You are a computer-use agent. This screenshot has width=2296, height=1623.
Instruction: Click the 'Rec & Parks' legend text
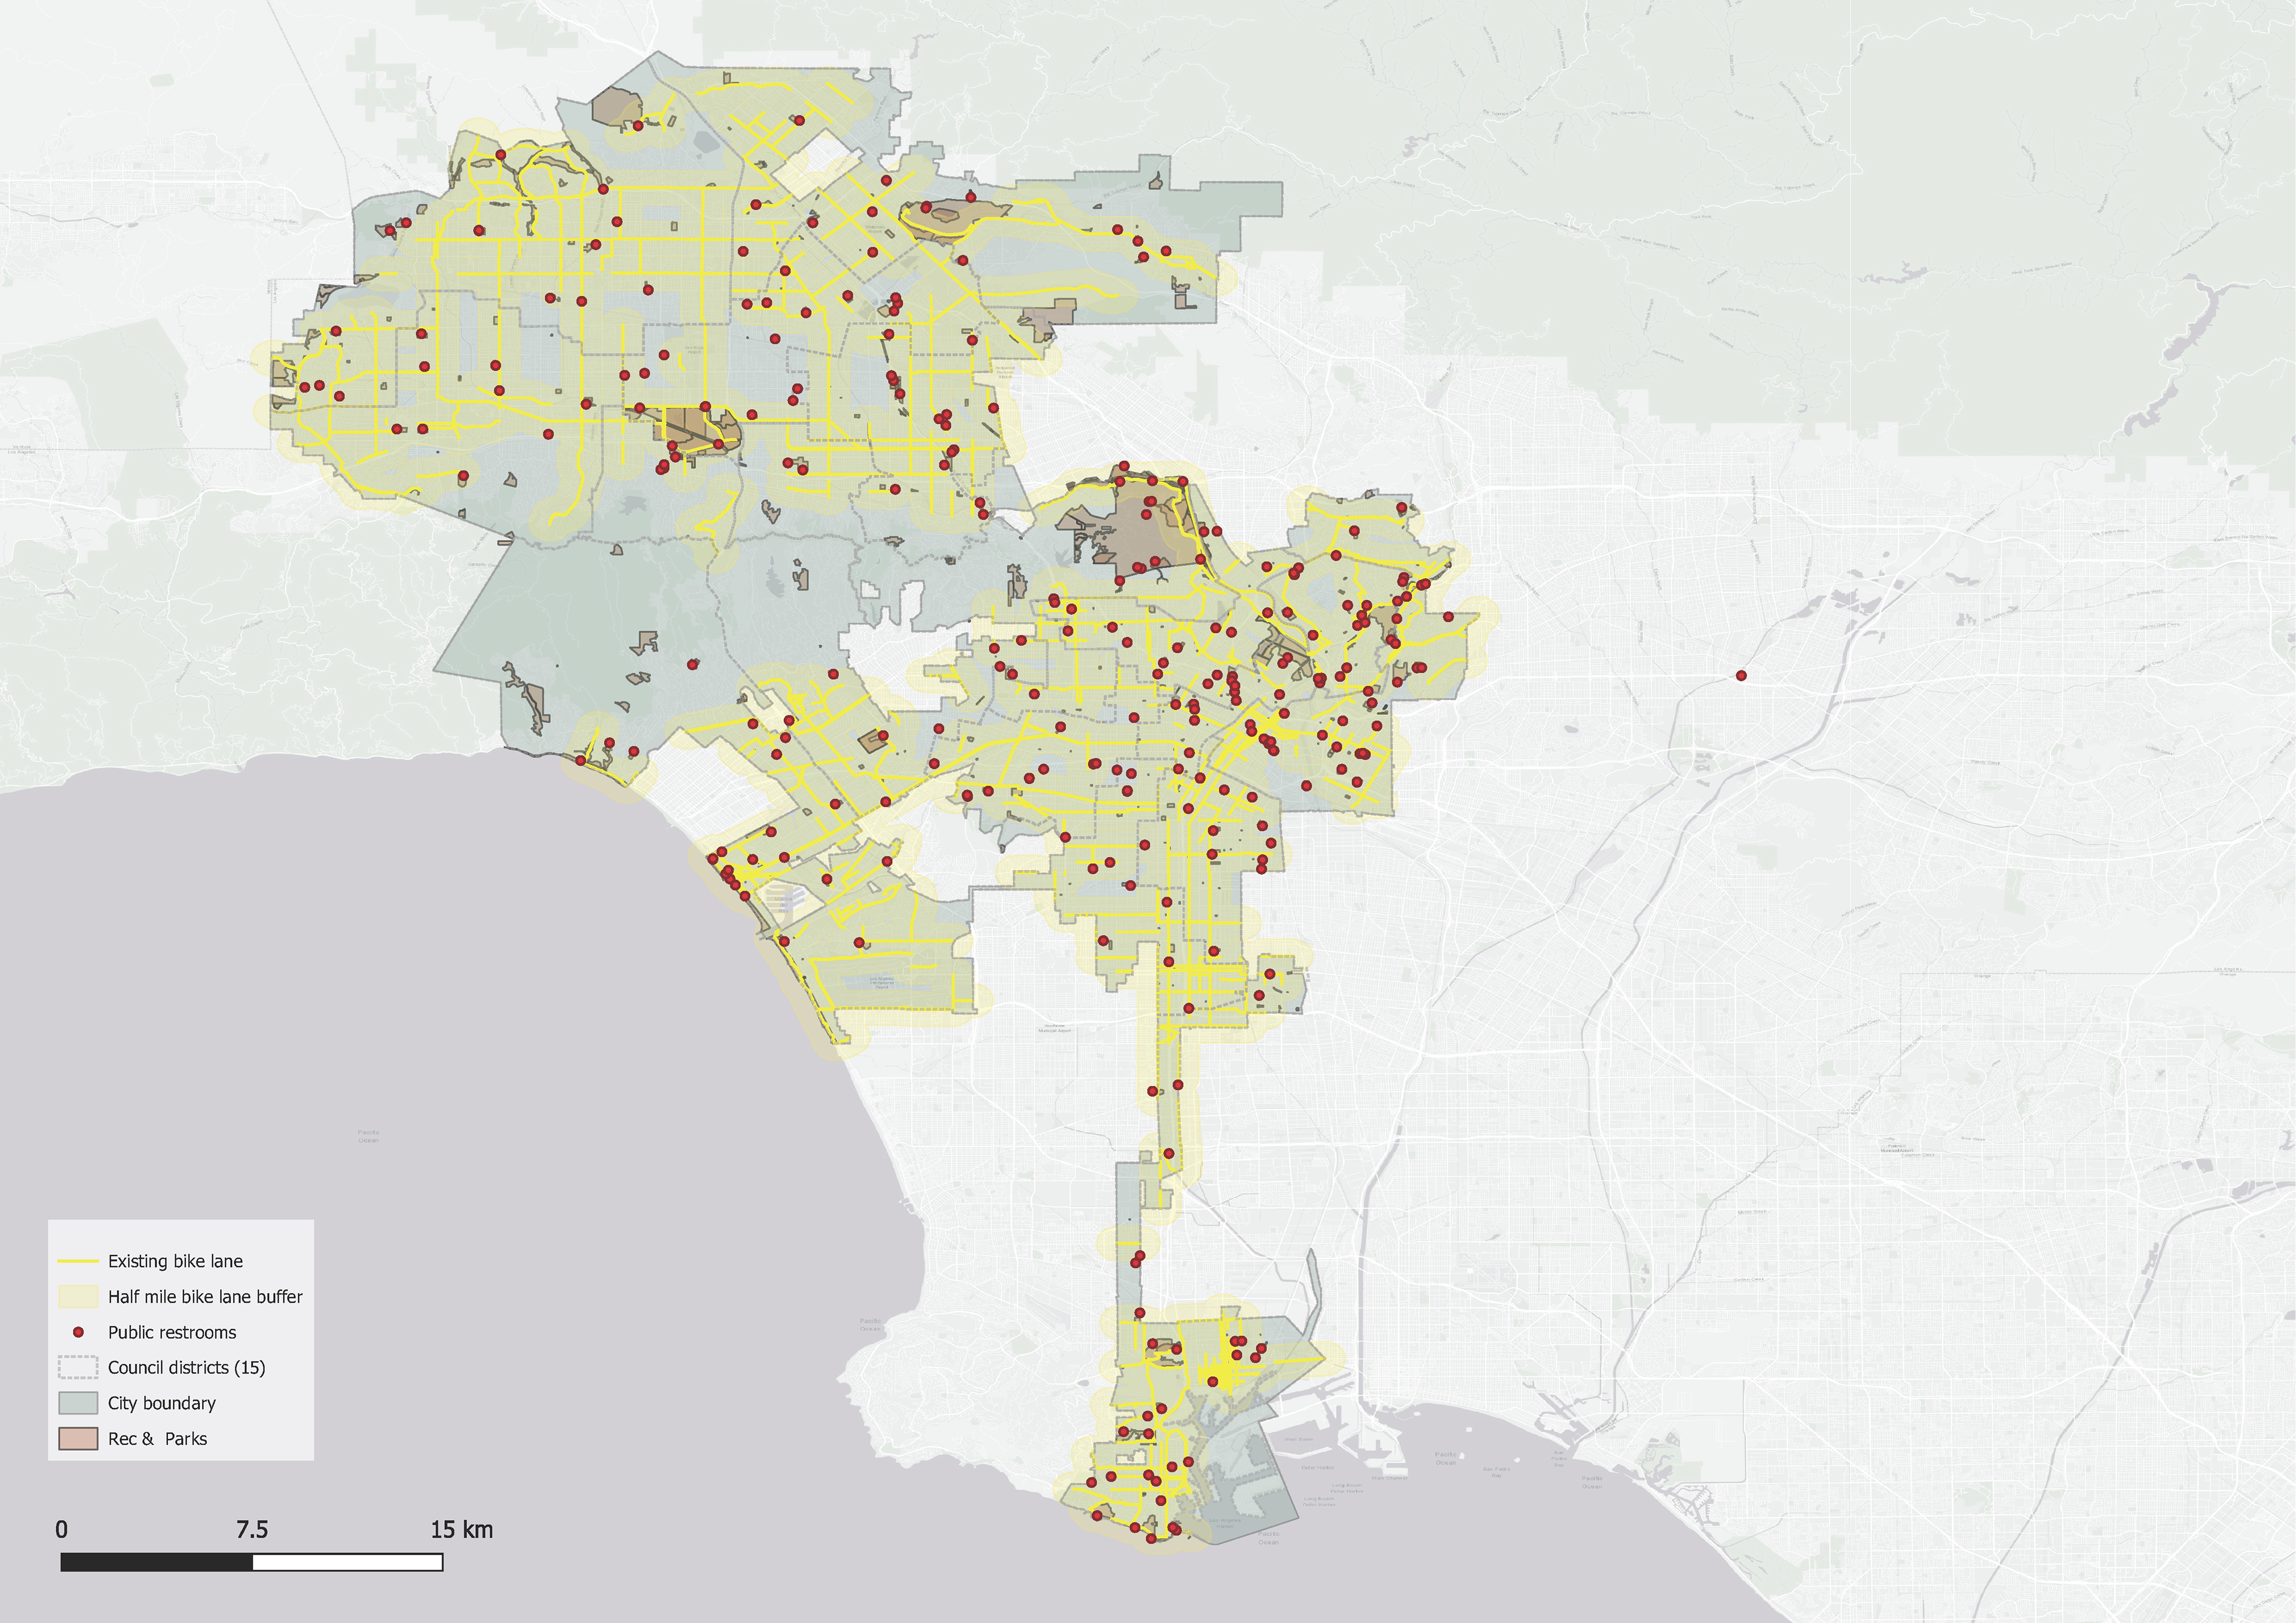pos(157,1439)
